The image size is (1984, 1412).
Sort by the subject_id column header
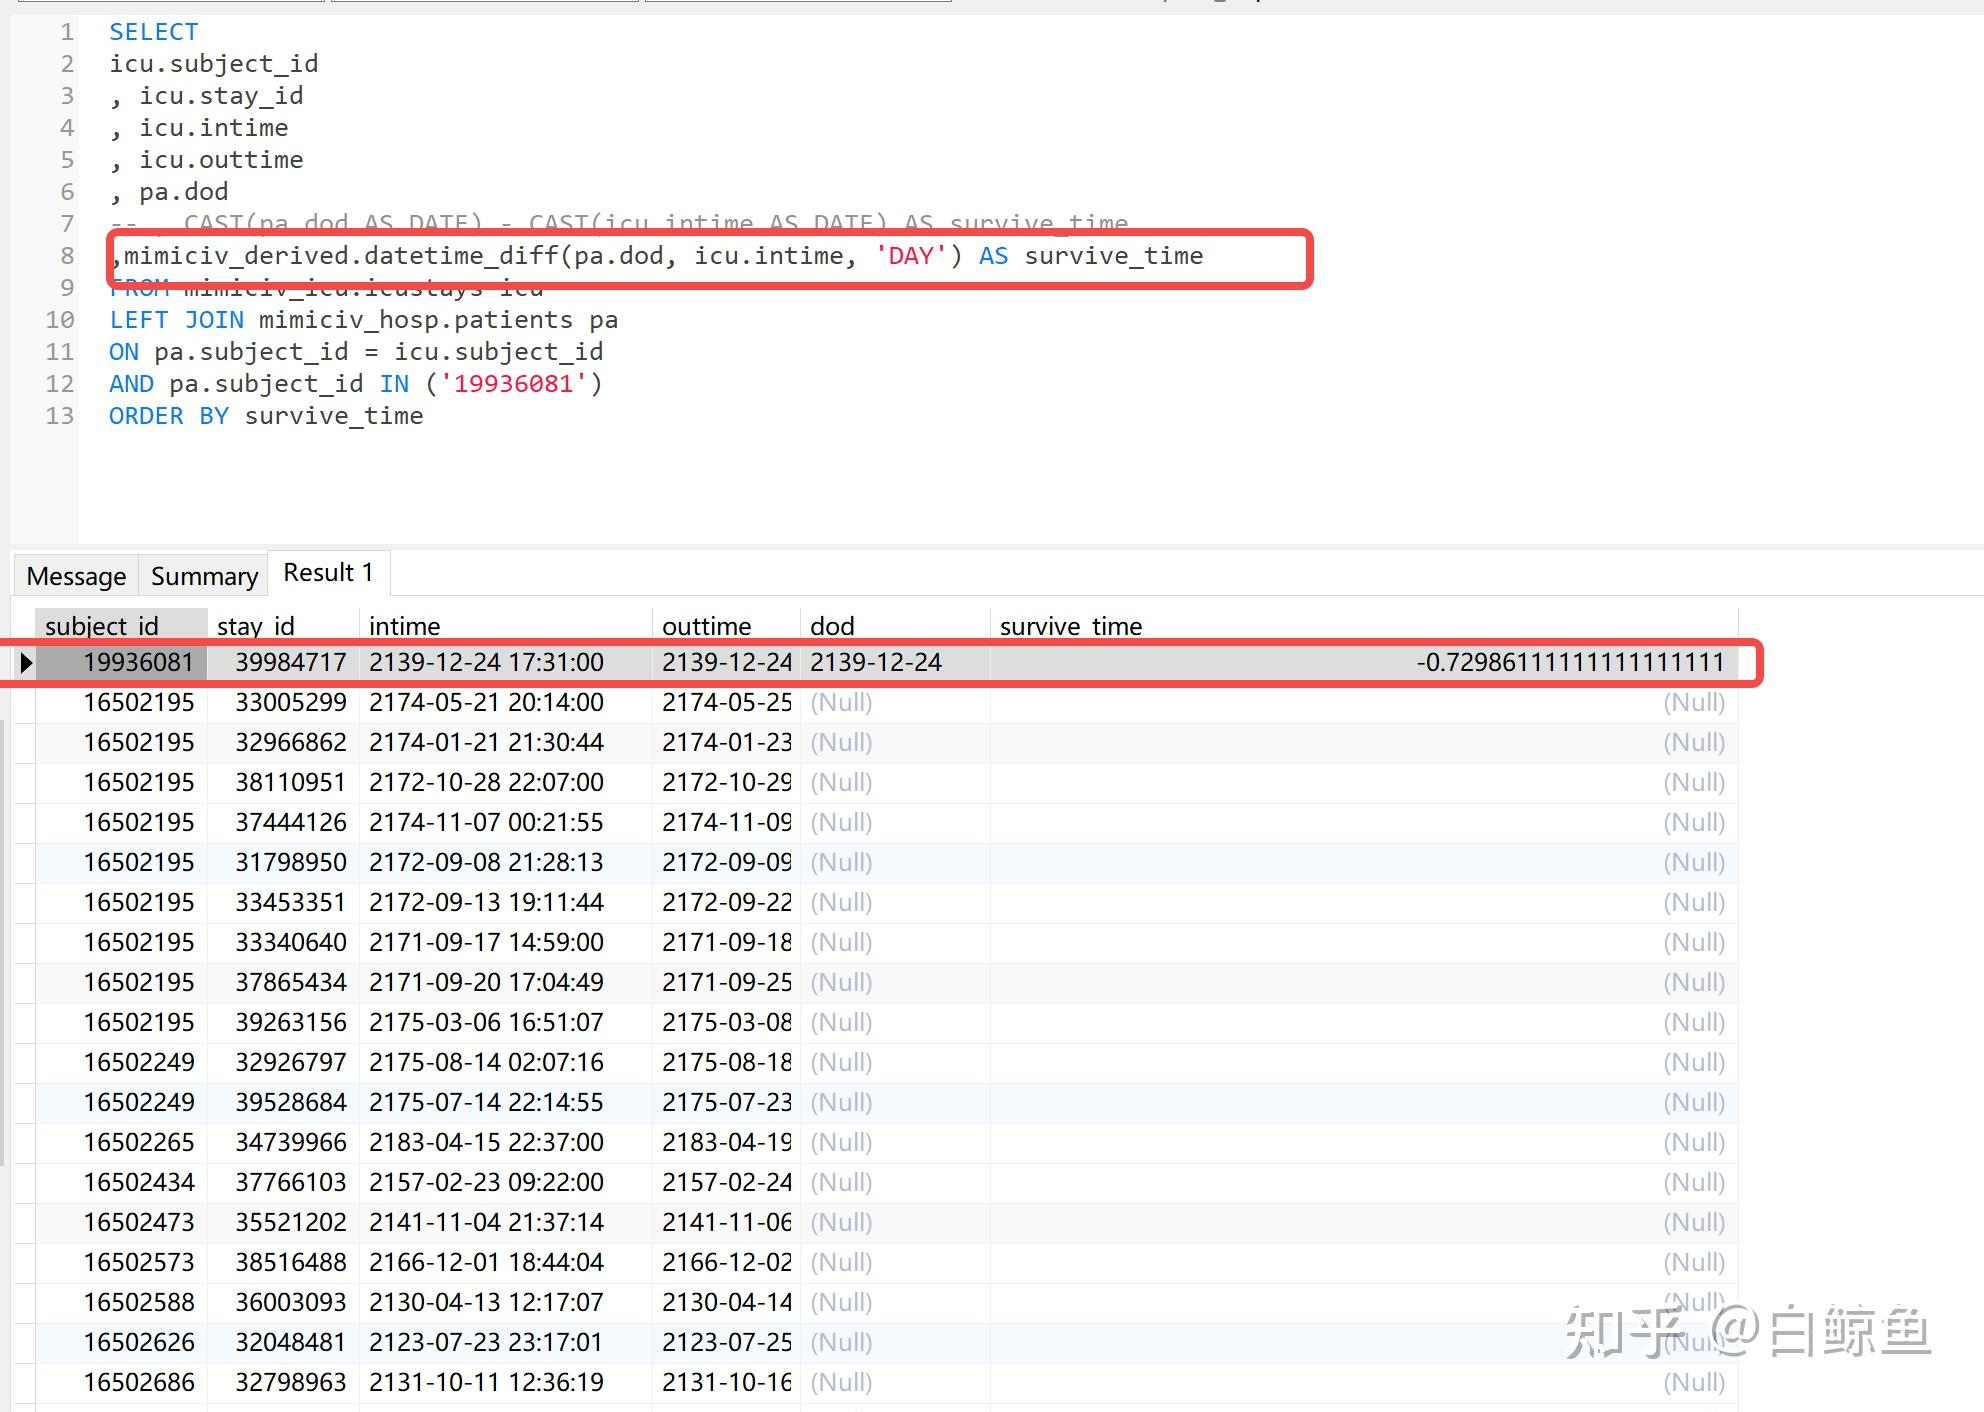click(102, 626)
